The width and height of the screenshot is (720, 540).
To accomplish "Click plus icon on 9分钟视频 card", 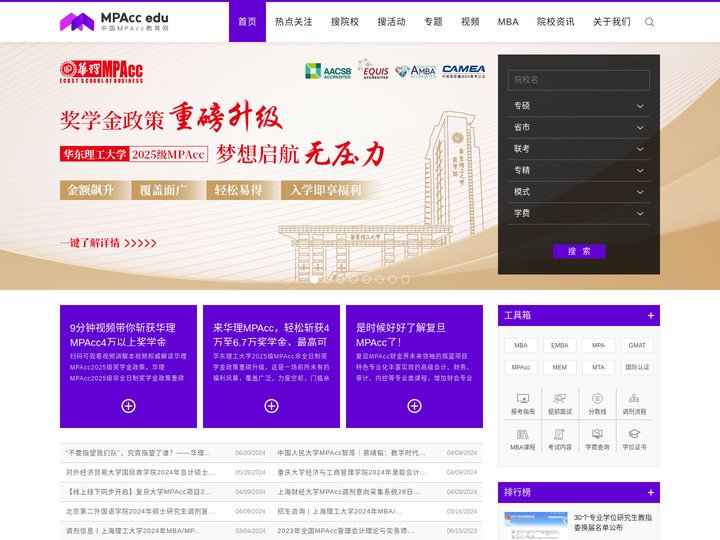I will point(128,406).
